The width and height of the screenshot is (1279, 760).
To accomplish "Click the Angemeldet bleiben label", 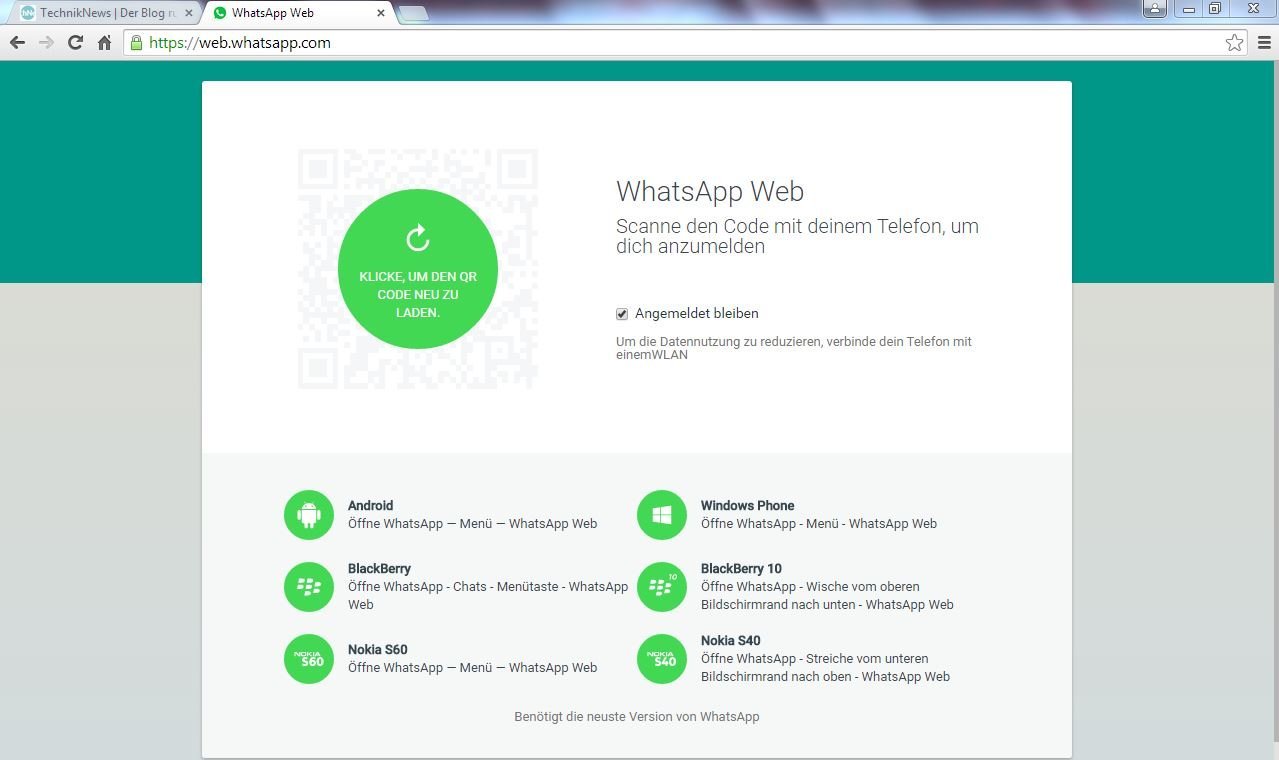I will pos(696,314).
